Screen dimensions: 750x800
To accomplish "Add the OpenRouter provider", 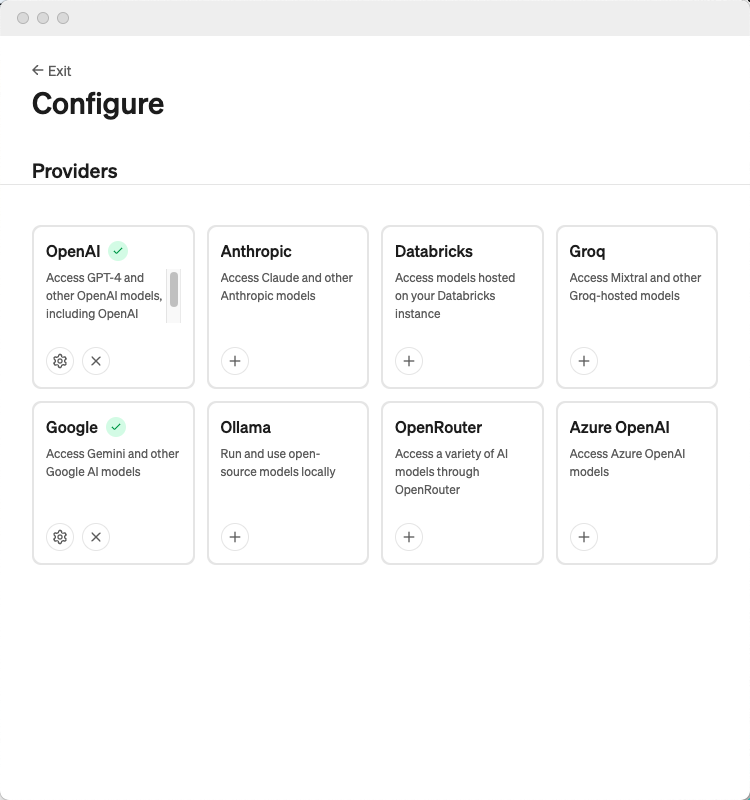I will tap(409, 537).
